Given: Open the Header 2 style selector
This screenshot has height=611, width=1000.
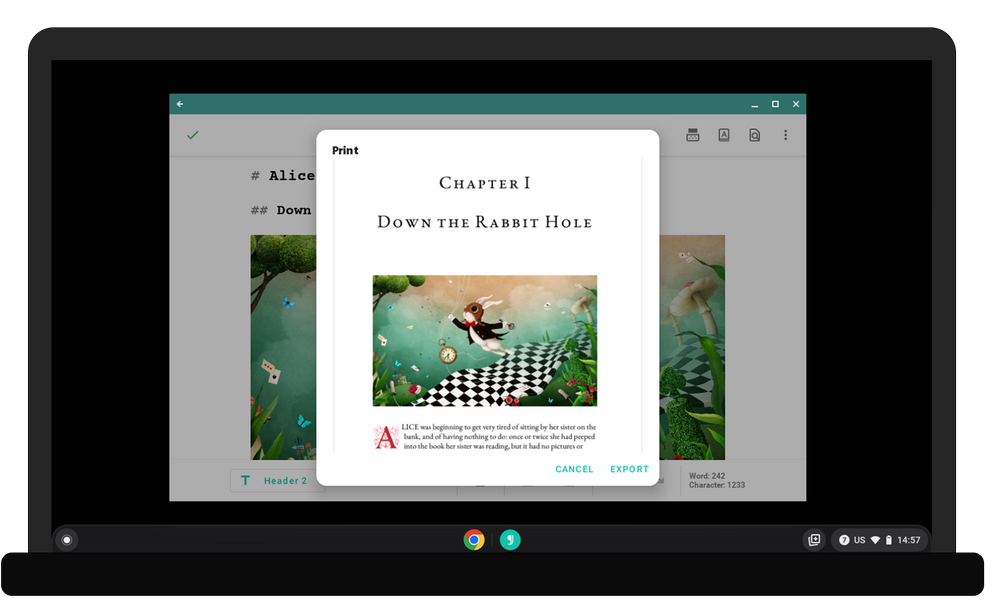Looking at the screenshot, I should [x=285, y=480].
